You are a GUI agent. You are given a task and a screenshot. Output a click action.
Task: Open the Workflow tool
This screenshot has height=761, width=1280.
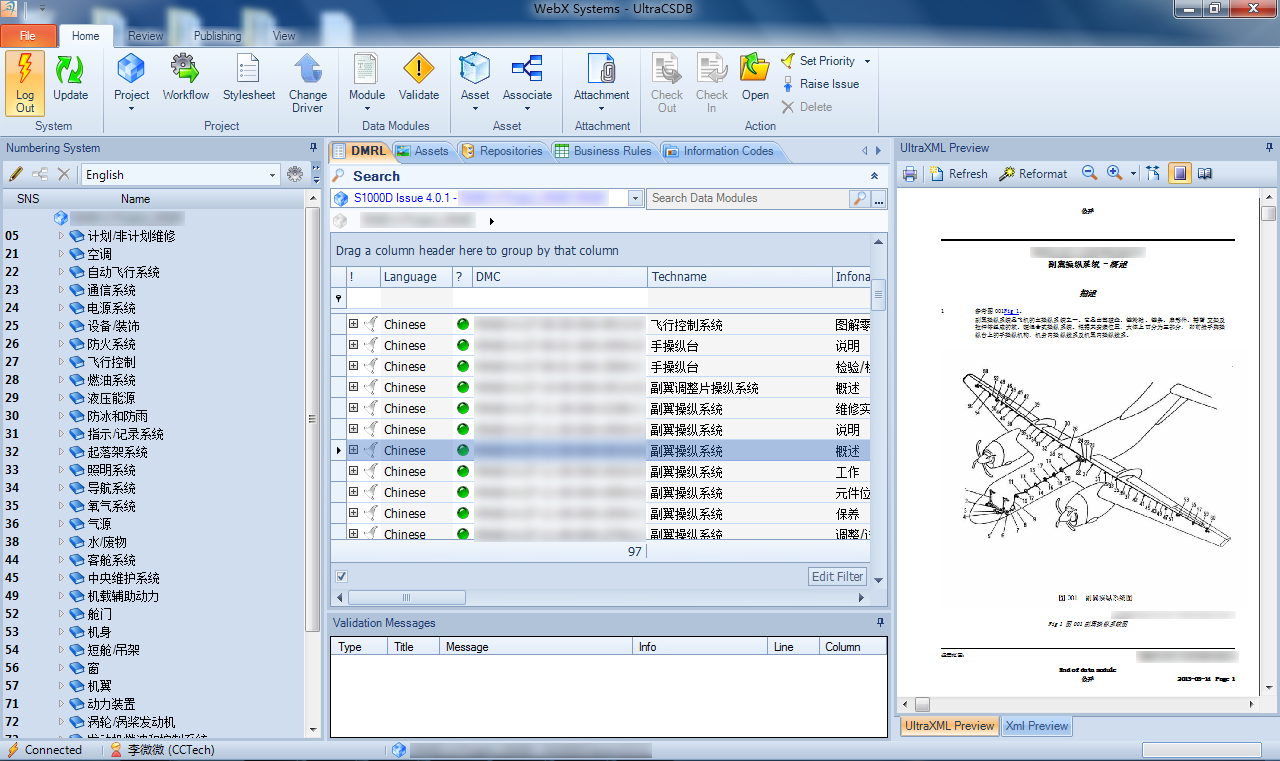(186, 78)
